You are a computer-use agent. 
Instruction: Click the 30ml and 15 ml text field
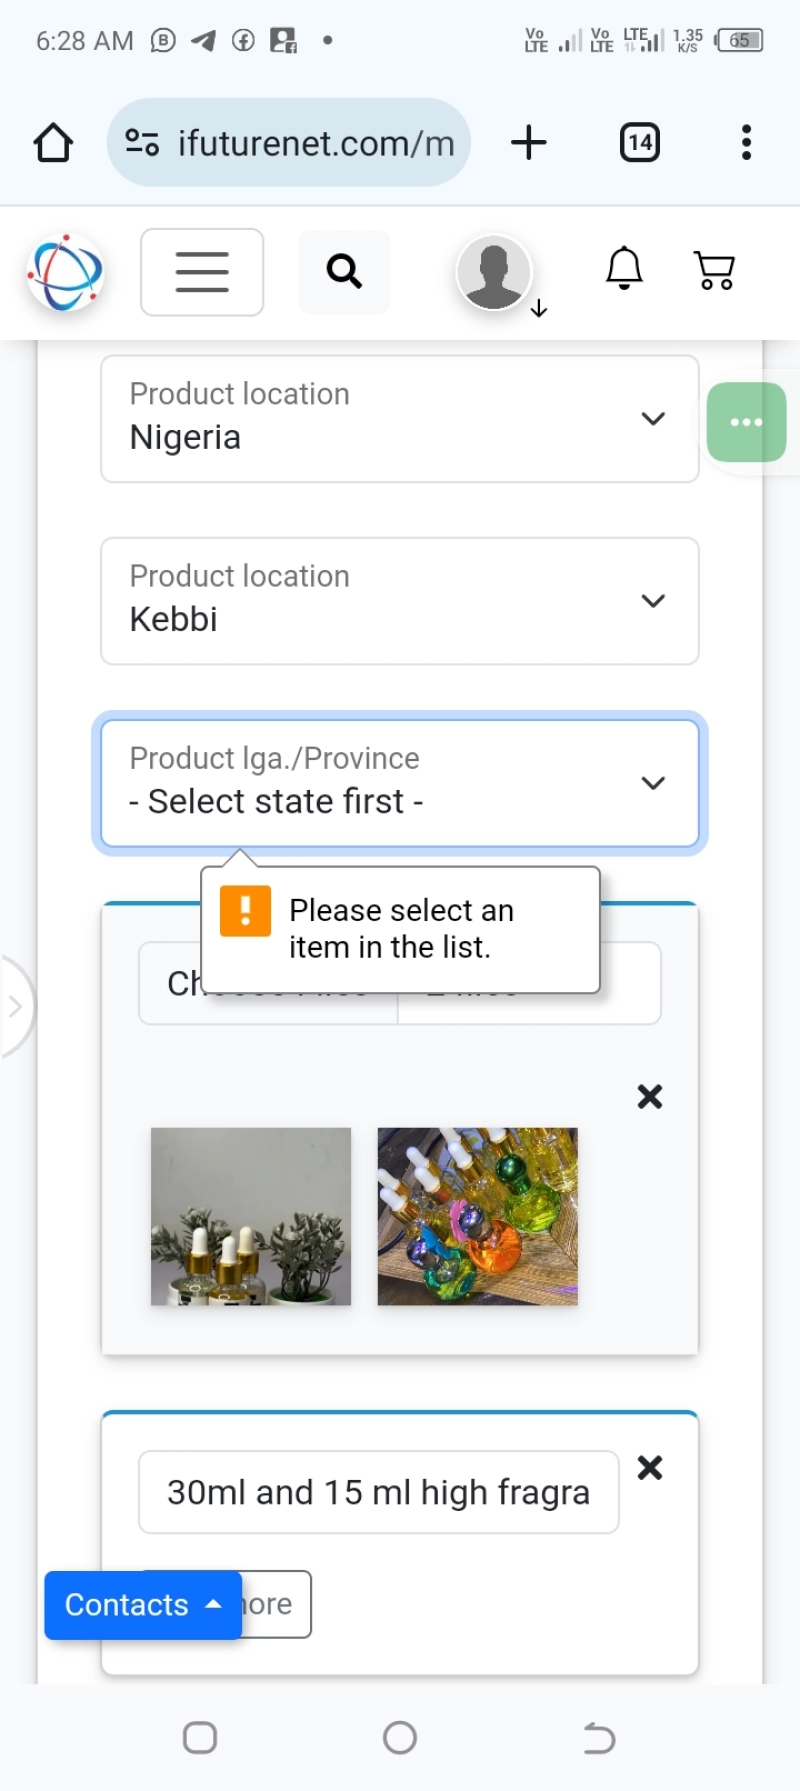click(378, 1492)
